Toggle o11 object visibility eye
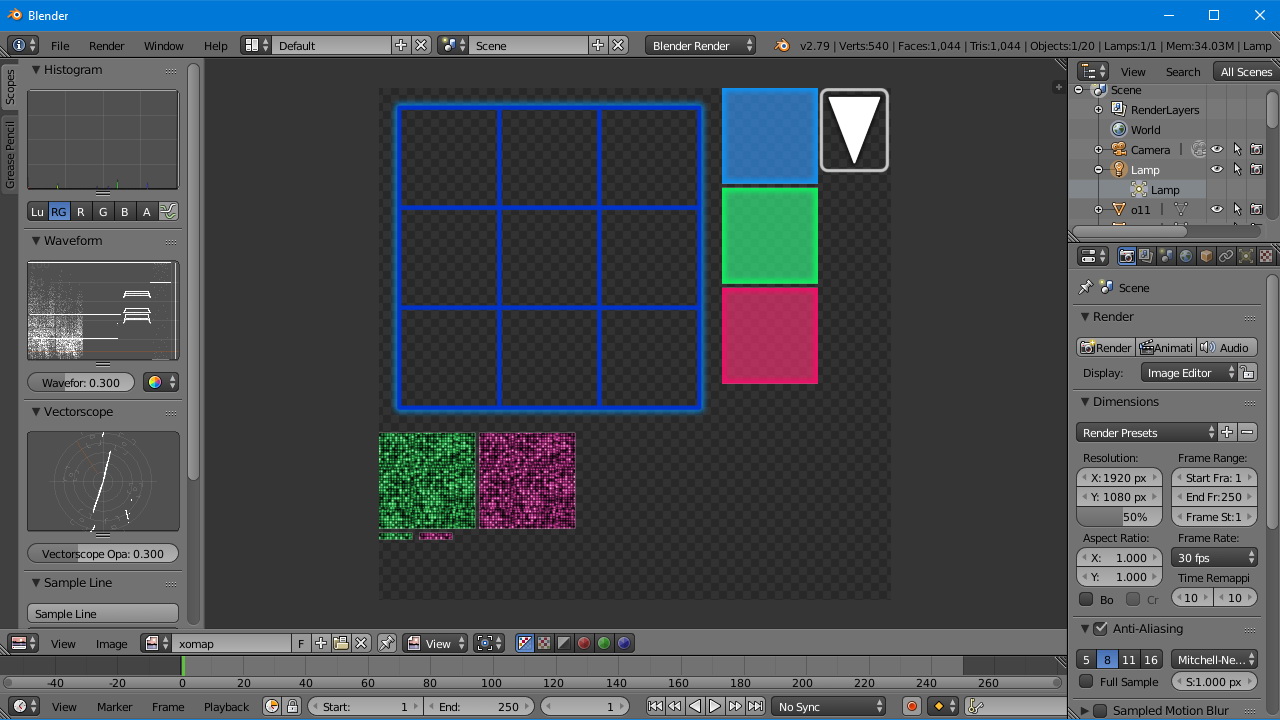The height and width of the screenshot is (720, 1280). pos(1217,209)
